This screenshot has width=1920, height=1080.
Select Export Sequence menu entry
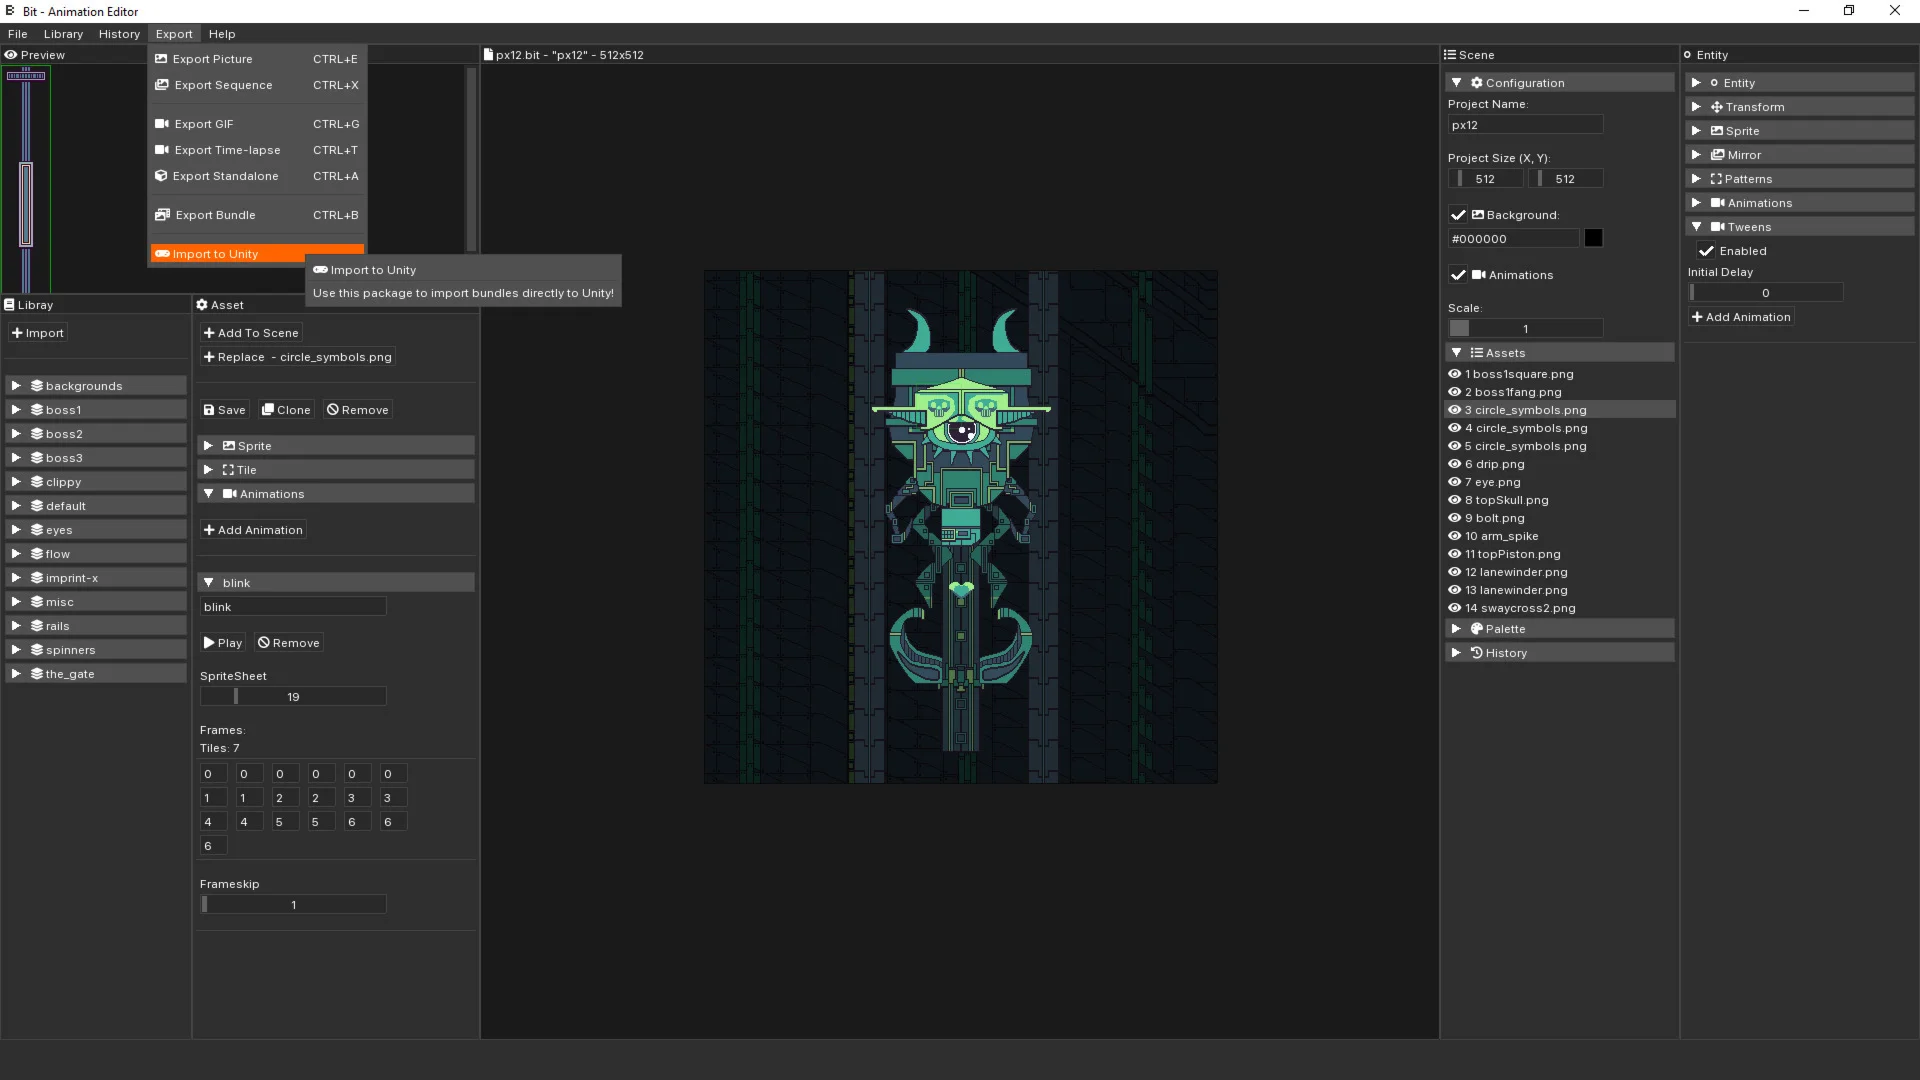pos(223,85)
